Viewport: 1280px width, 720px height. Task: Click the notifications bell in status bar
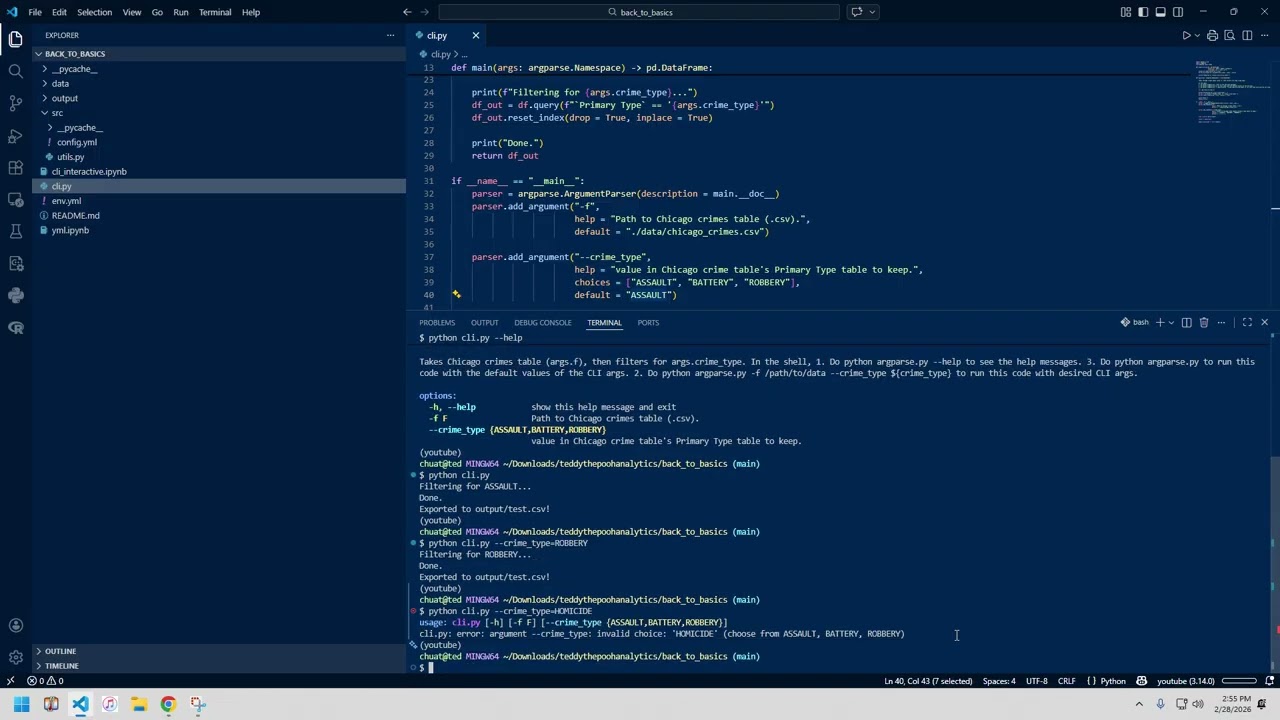(1270, 681)
